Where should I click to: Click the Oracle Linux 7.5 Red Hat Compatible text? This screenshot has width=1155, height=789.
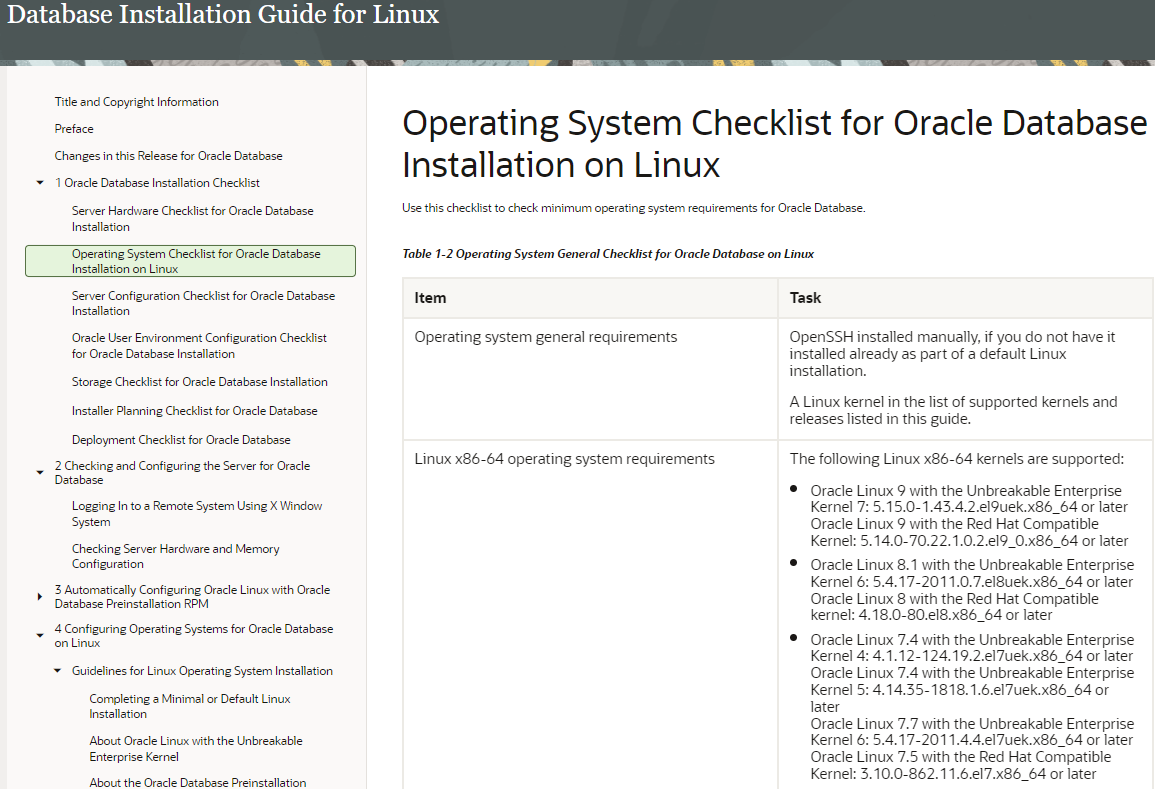coord(961,765)
